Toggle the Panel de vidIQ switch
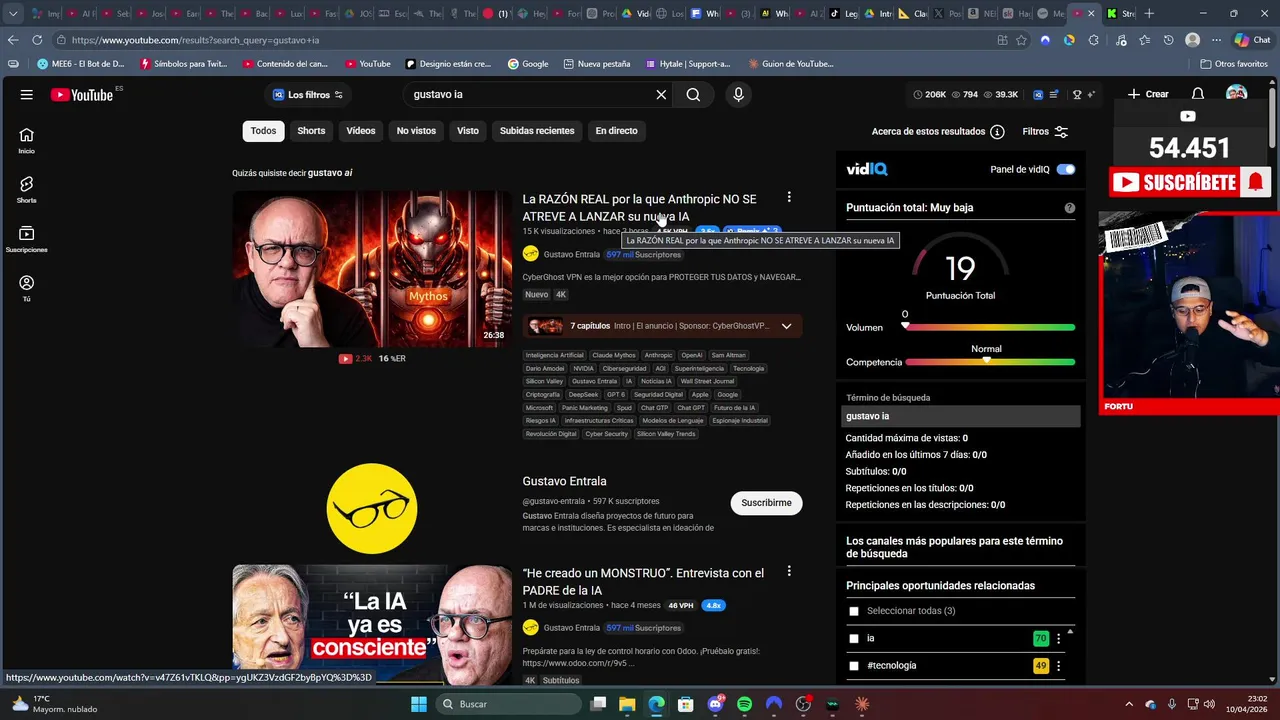Viewport: 1280px width, 720px height. (1066, 169)
